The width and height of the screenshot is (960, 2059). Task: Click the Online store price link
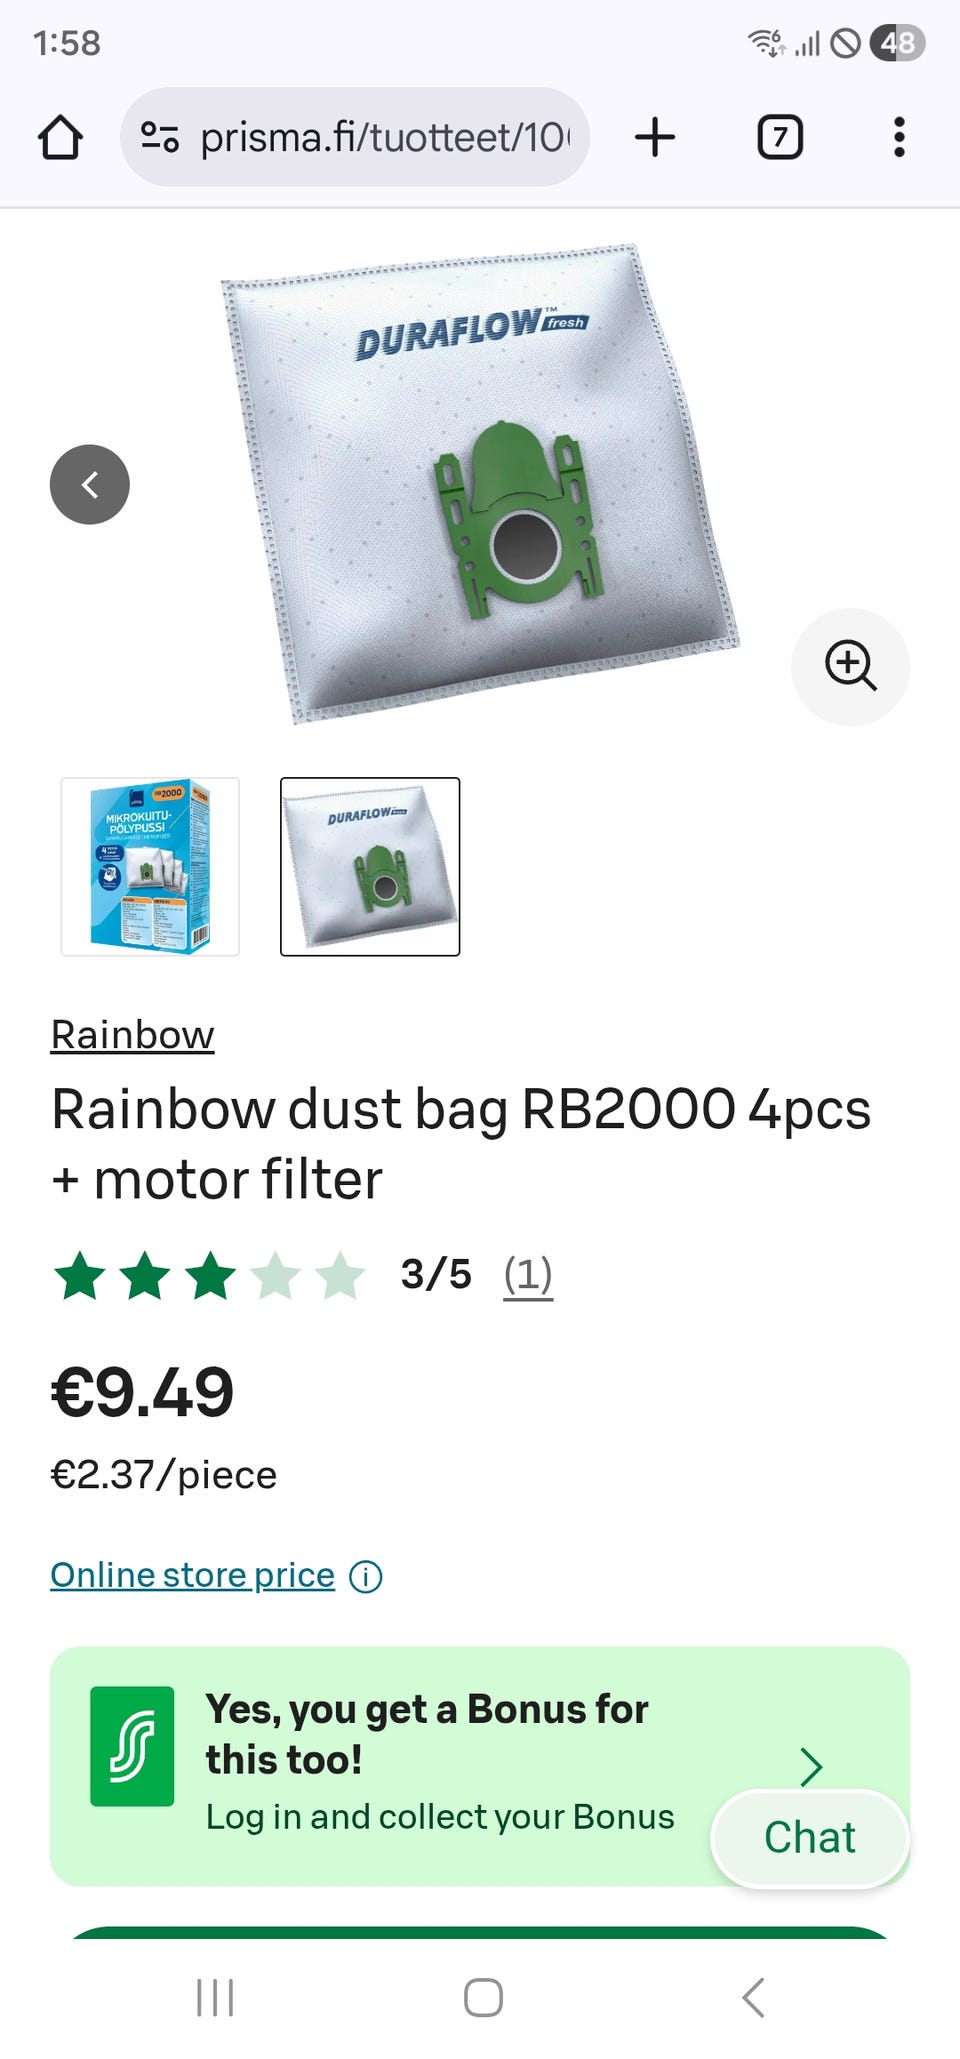(x=192, y=1575)
